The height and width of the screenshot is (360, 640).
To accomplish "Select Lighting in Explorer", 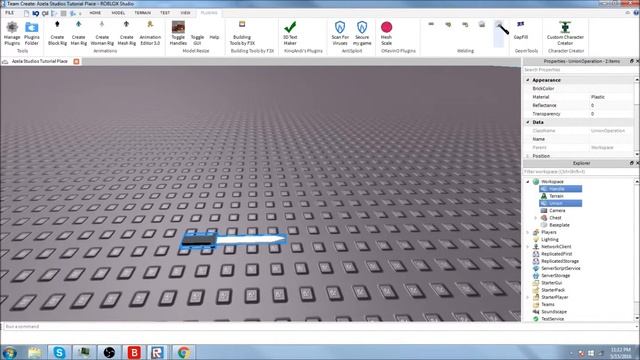I will 549,240.
